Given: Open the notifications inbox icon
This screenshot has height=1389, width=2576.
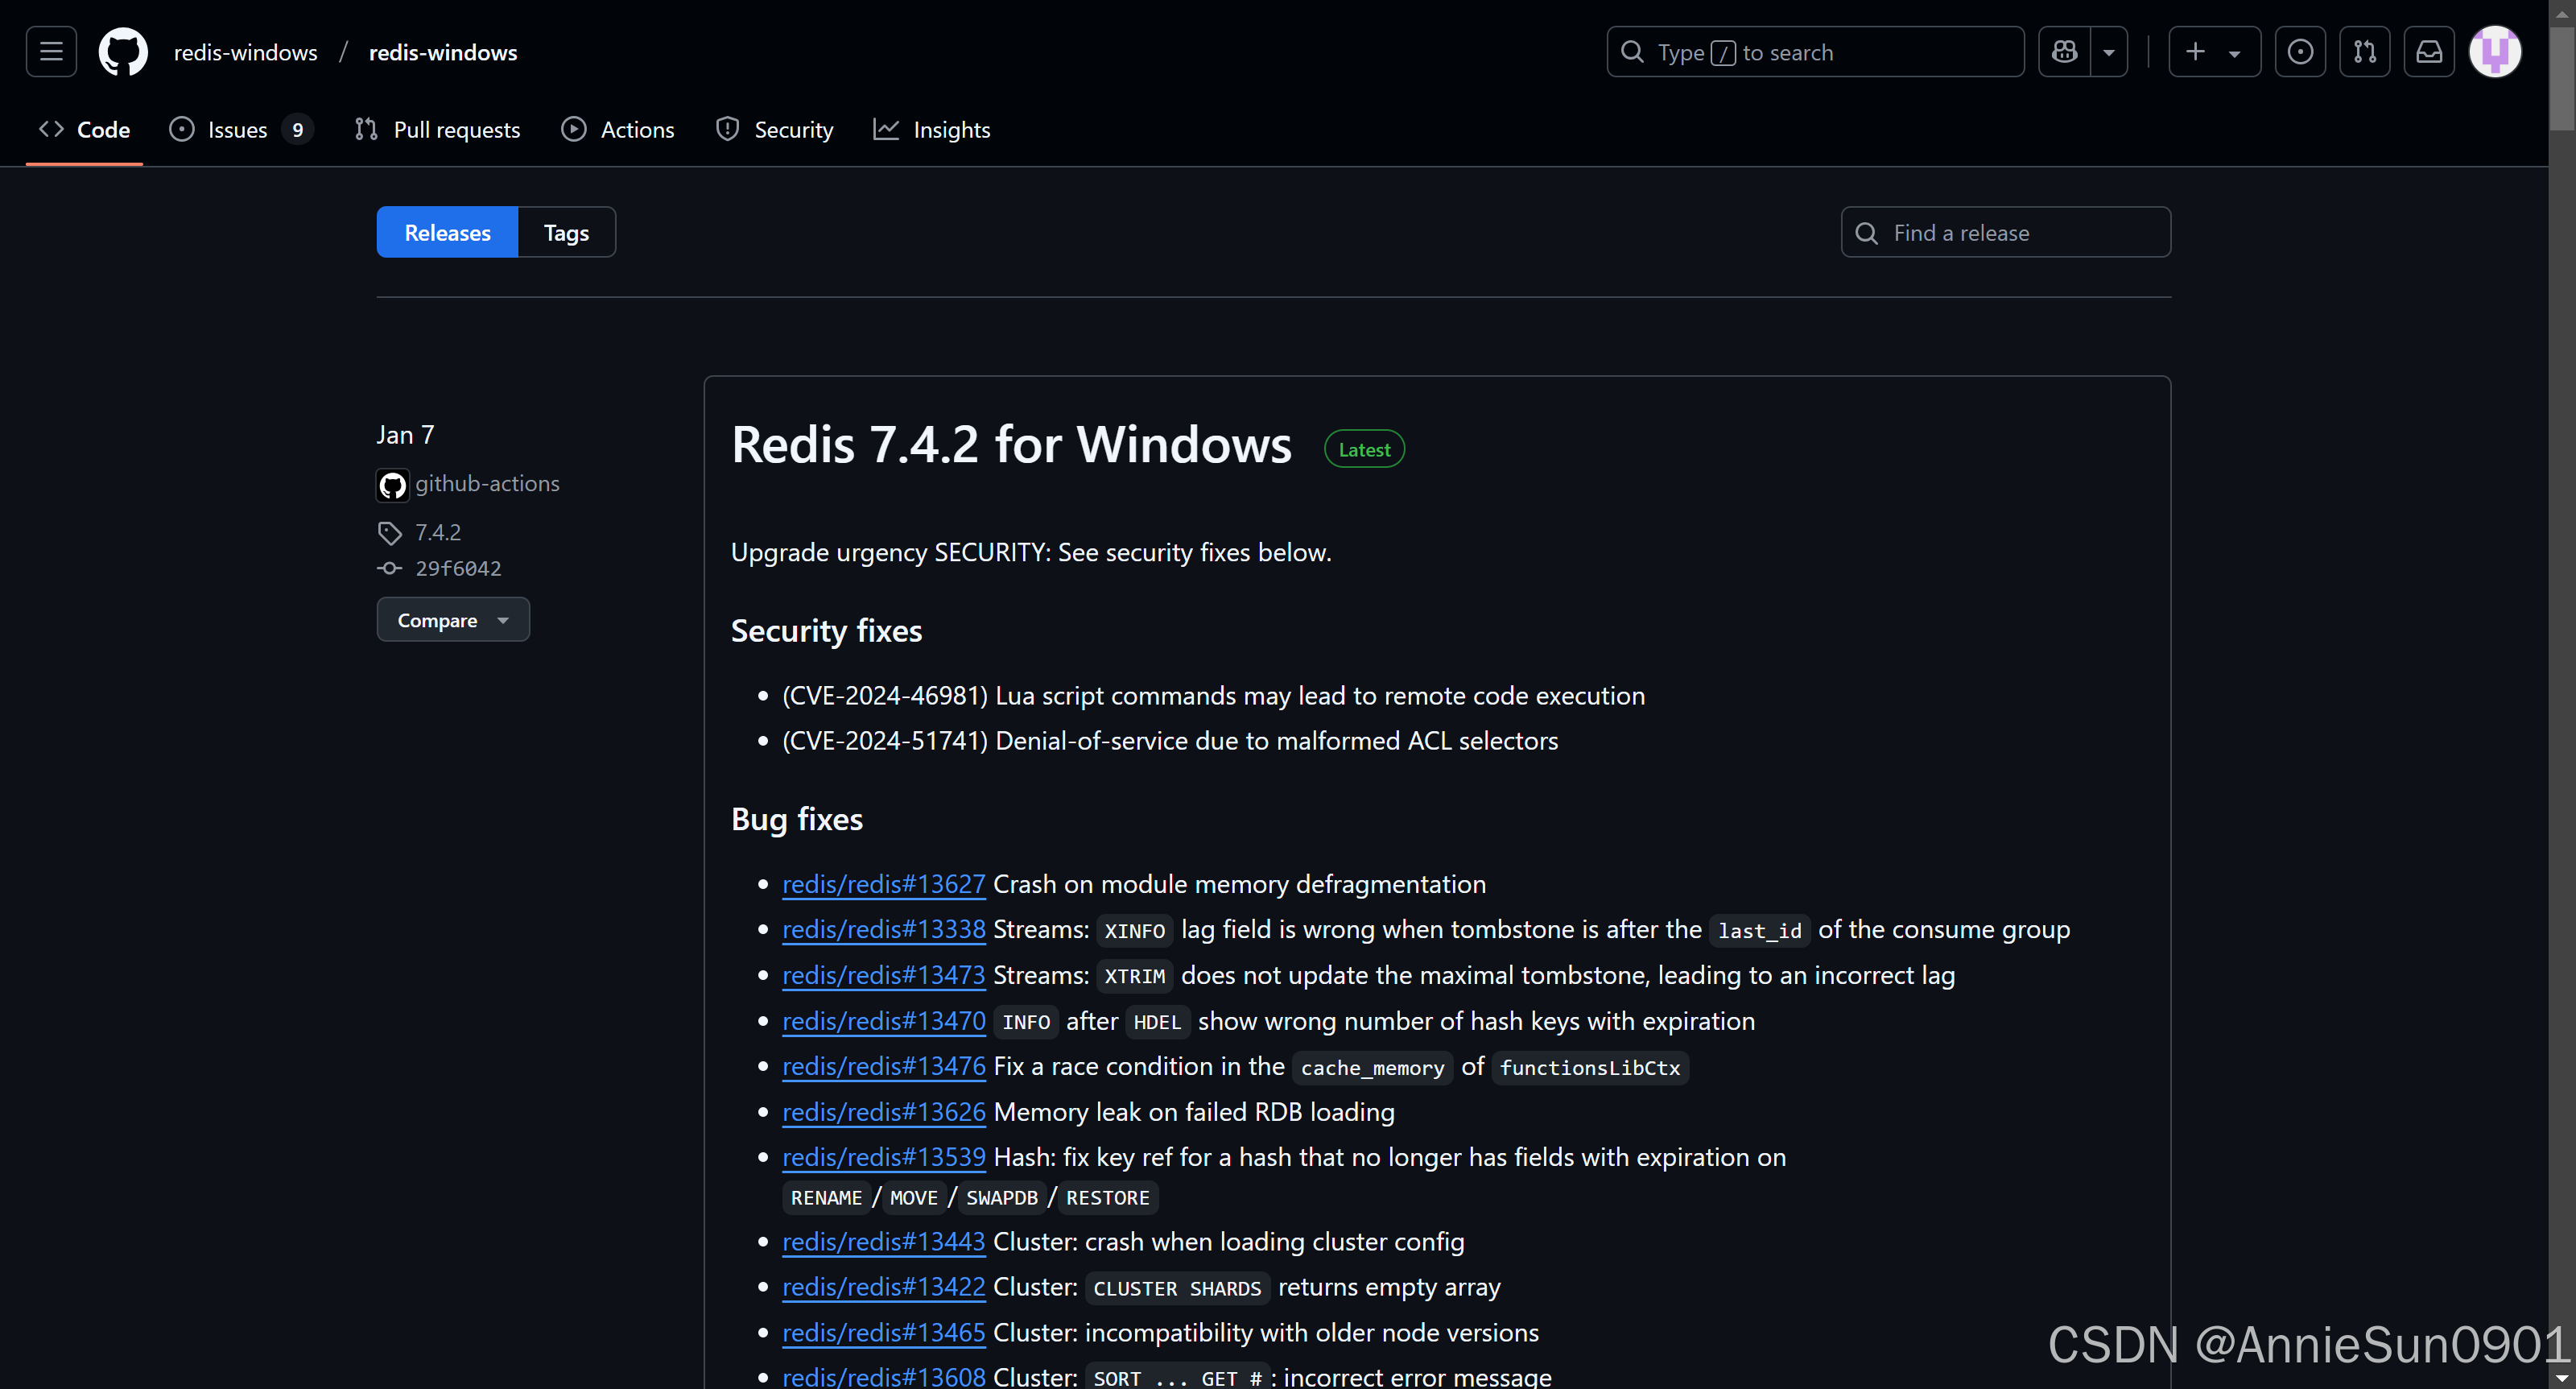Looking at the screenshot, I should (x=2429, y=52).
